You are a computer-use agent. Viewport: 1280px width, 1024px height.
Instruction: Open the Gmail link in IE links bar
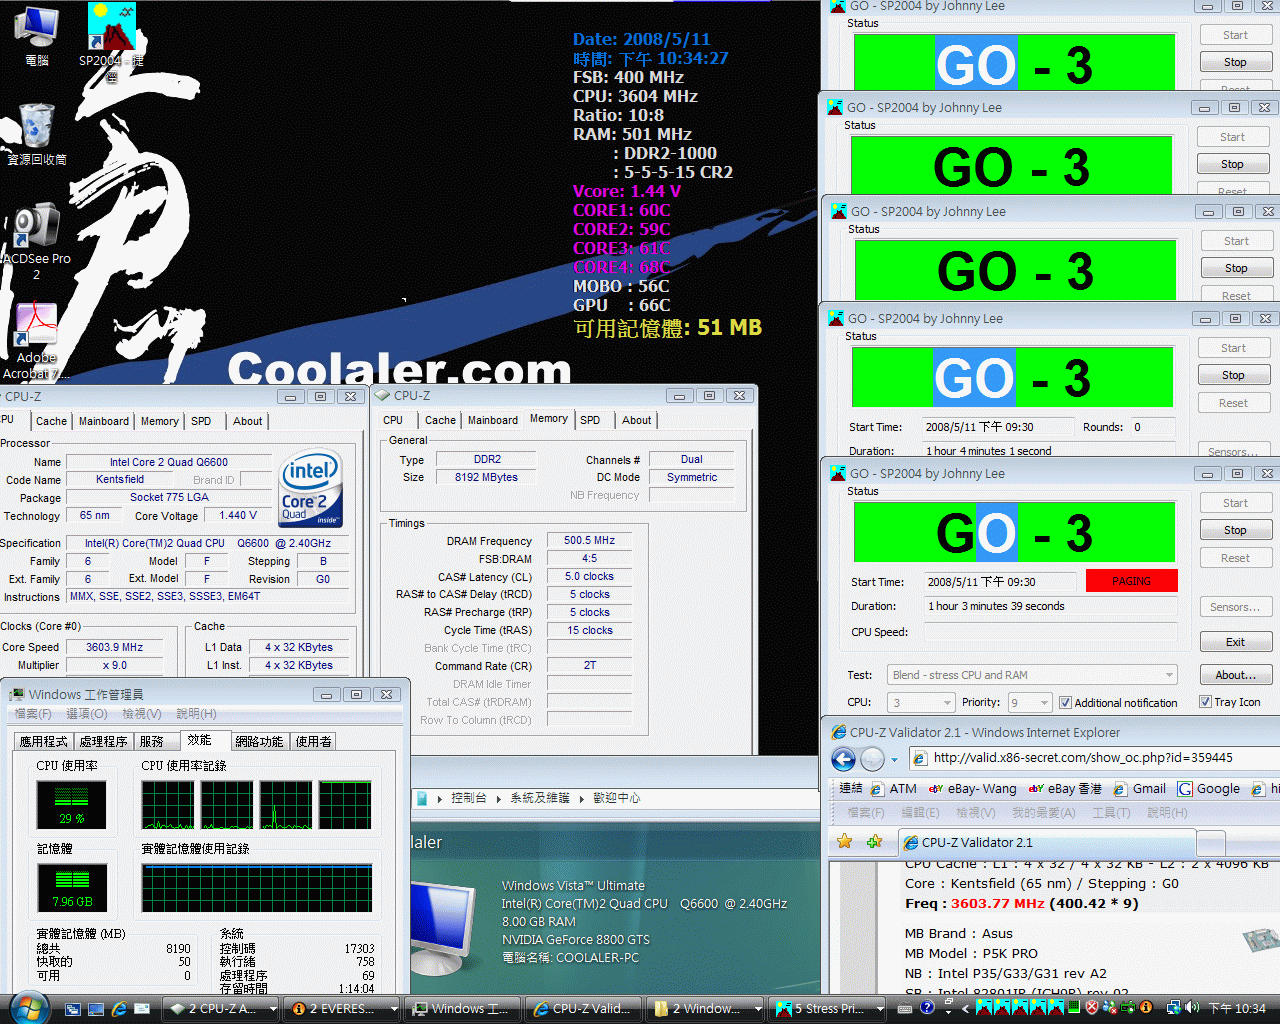click(1139, 788)
